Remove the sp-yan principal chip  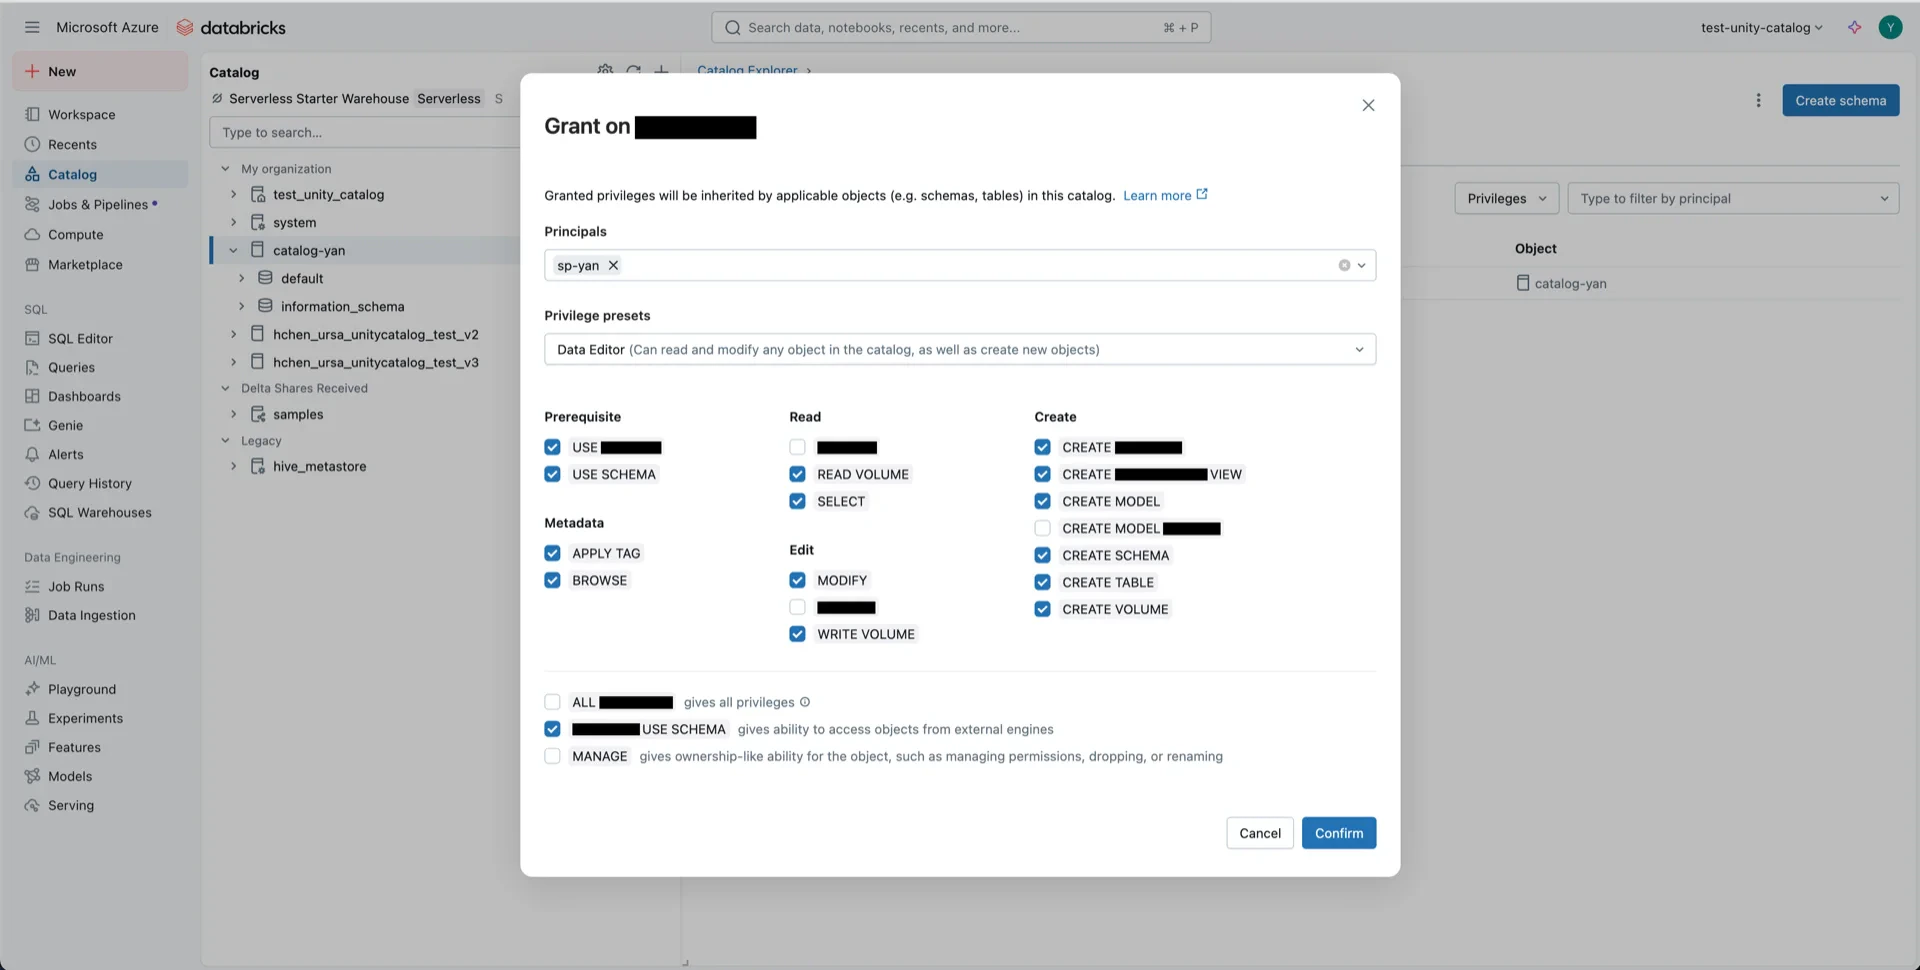[613, 265]
